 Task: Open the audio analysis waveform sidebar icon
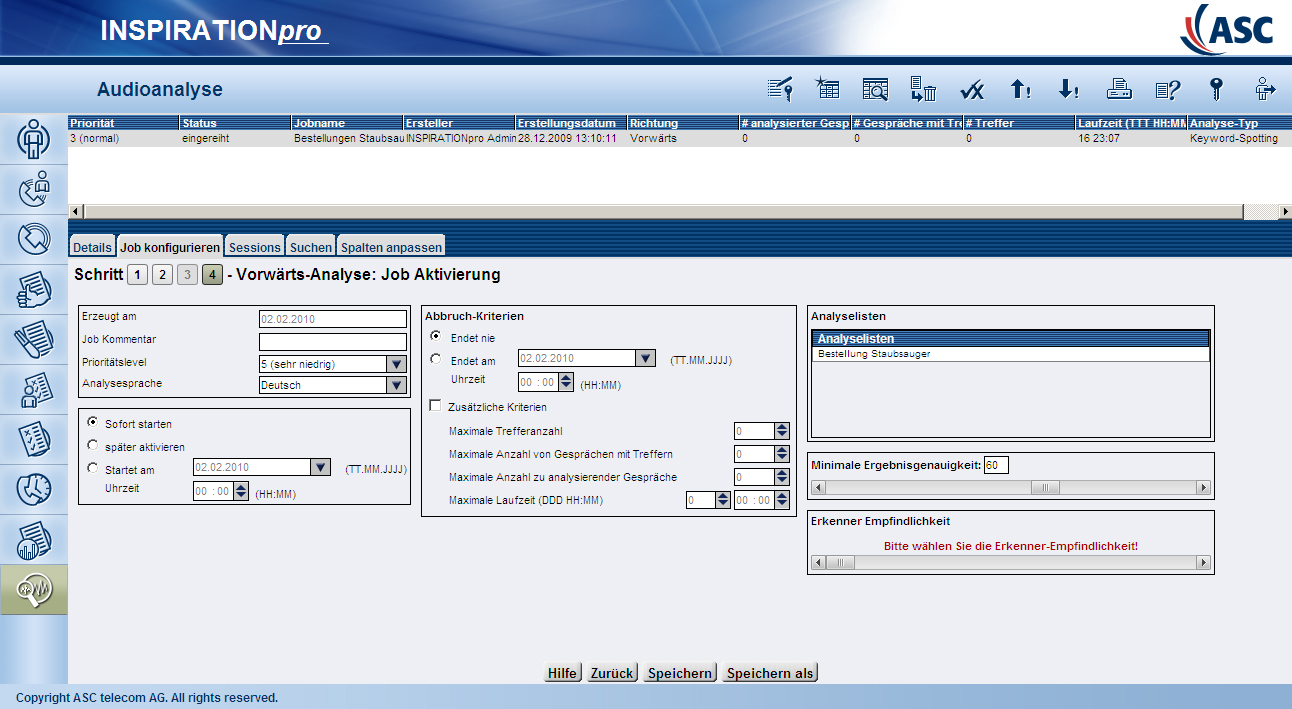point(34,590)
